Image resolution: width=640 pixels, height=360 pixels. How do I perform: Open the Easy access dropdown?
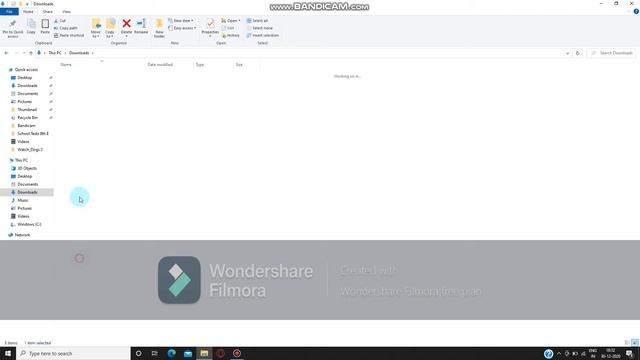click(182, 28)
